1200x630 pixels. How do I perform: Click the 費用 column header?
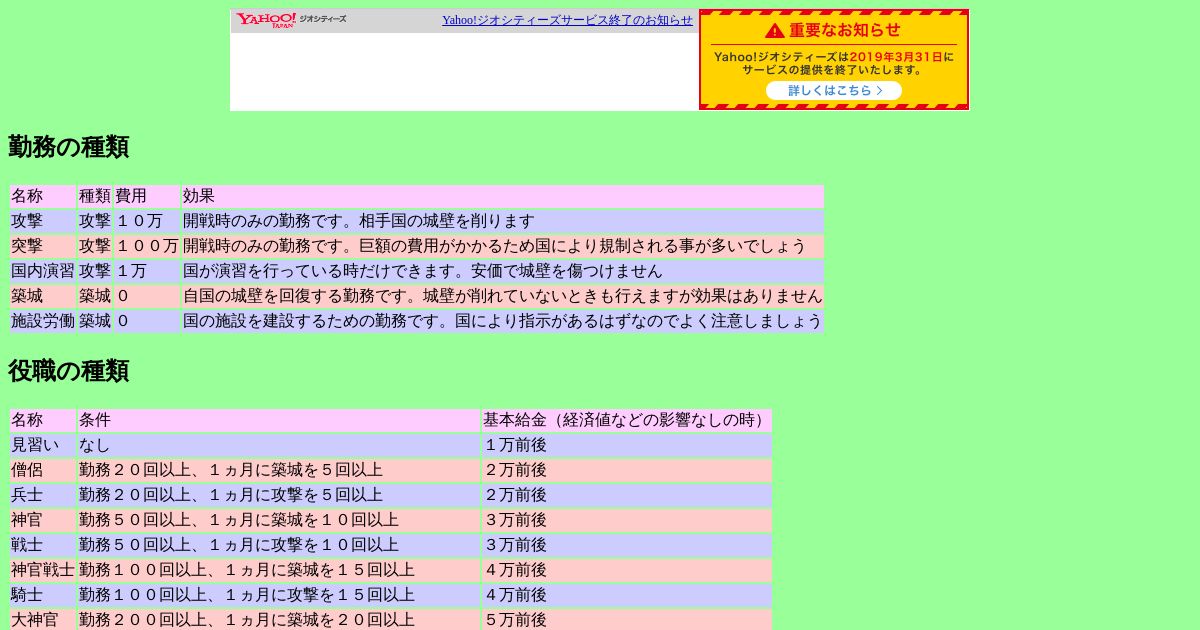[147, 196]
